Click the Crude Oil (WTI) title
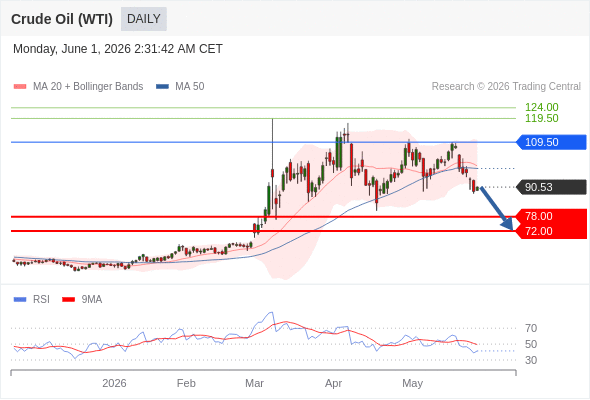This screenshot has height=400, width=590. (x=62, y=19)
